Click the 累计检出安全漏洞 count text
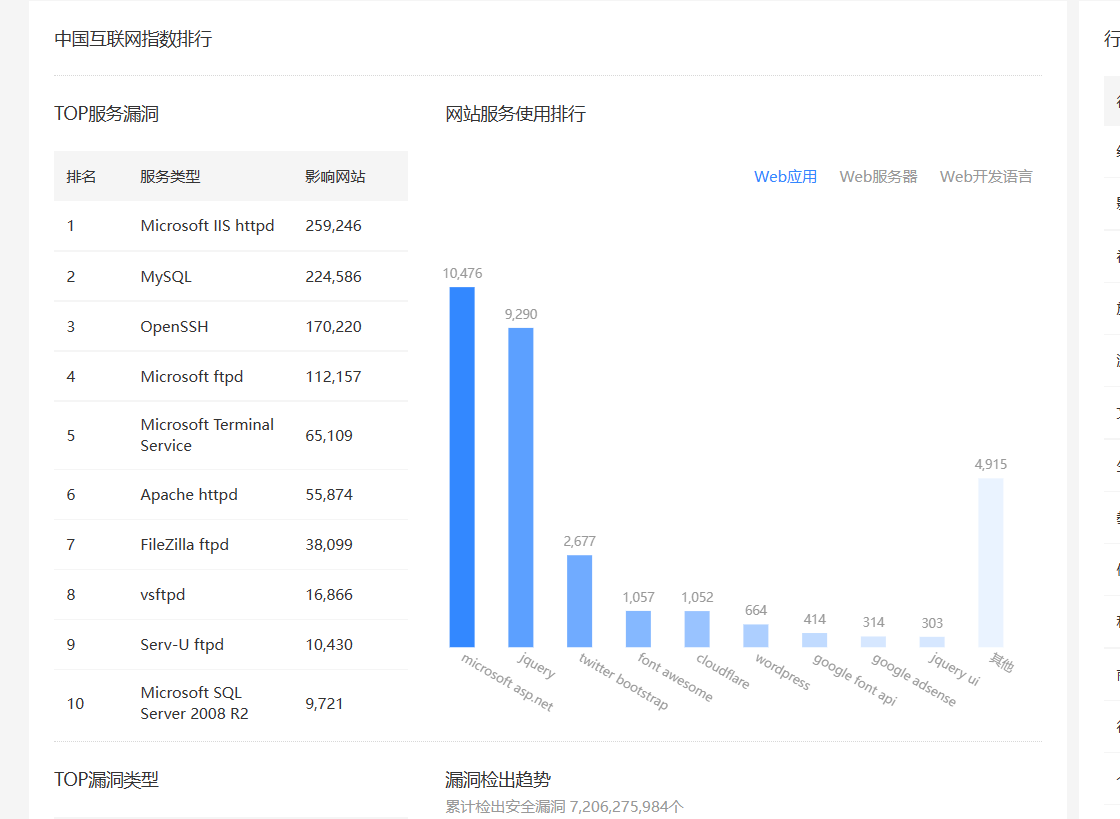Viewport: 1120px width, 819px height. coord(564,807)
